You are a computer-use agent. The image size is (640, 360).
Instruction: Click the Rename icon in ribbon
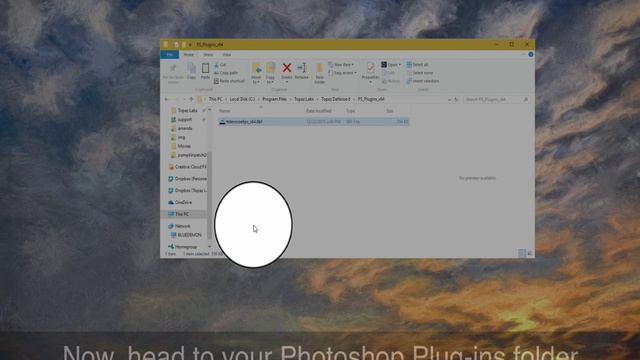301,68
